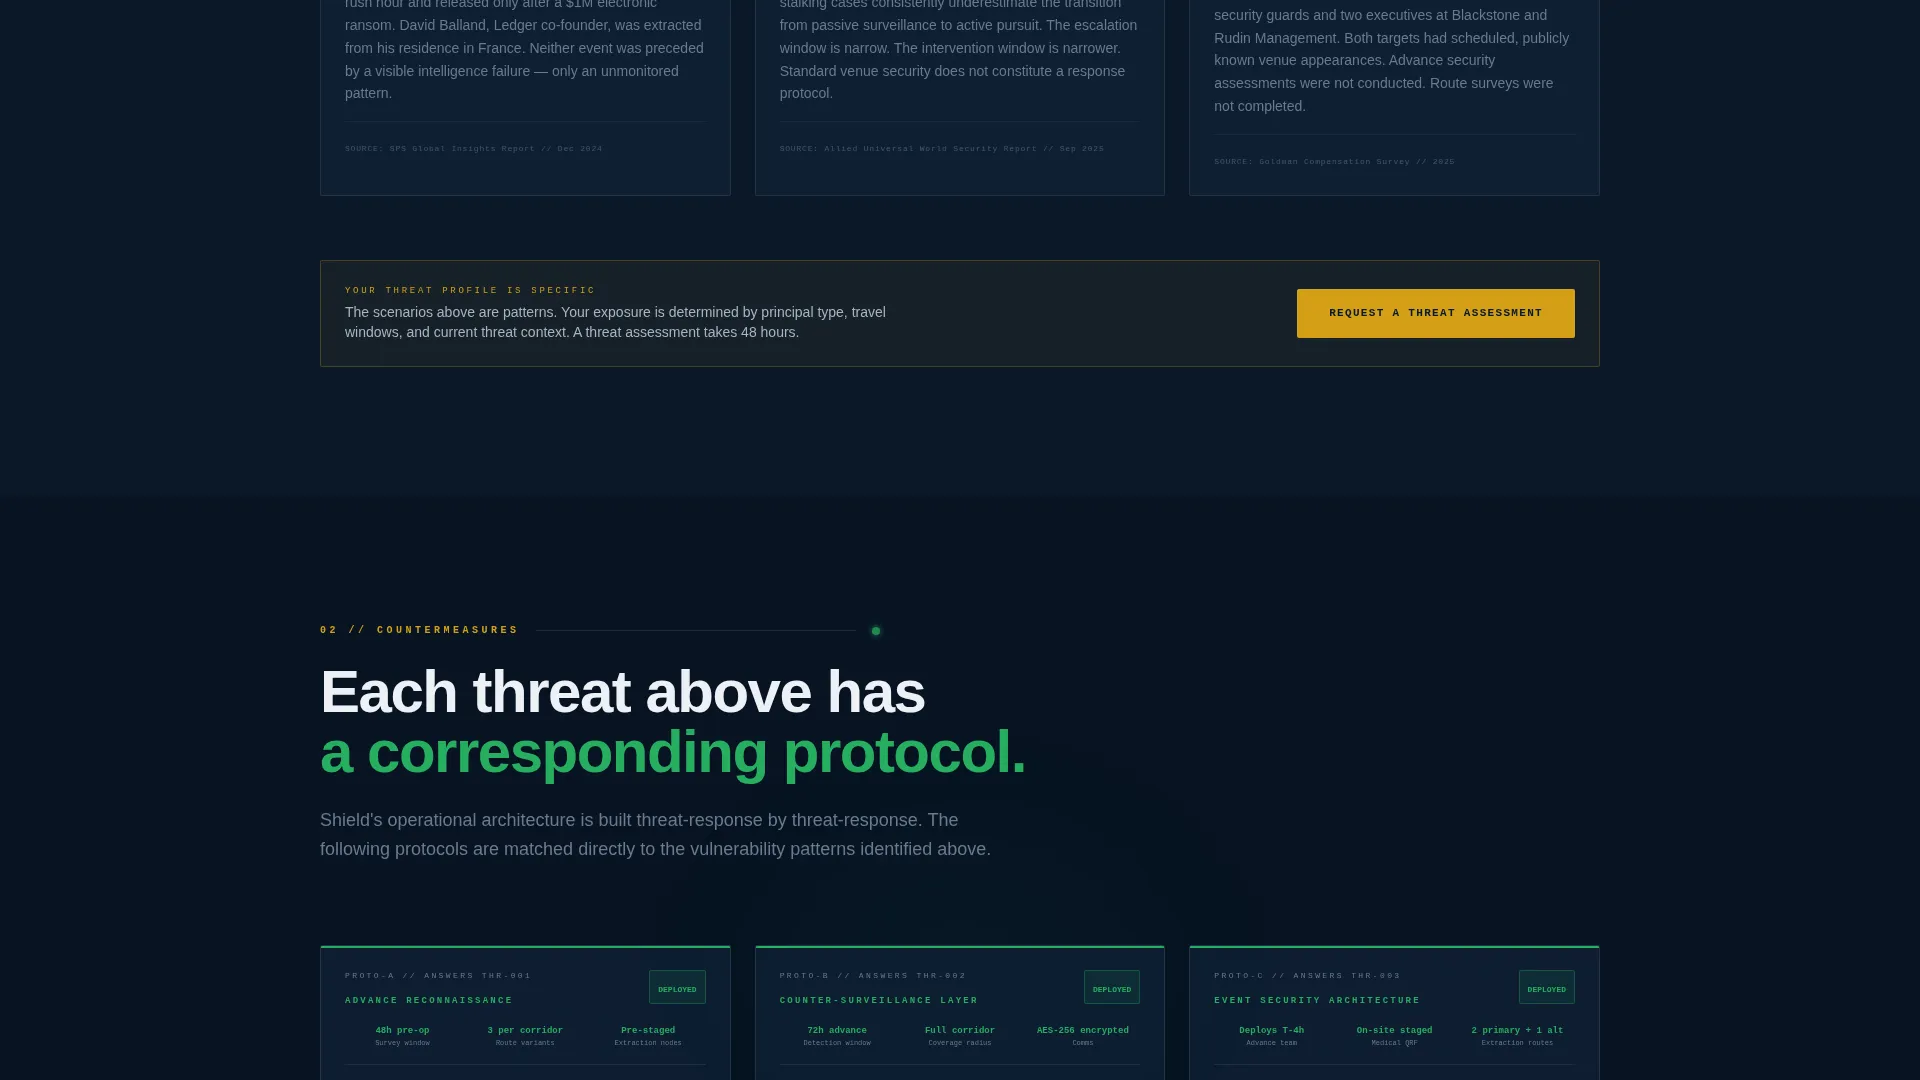Click the SPS Global Insights Report source line
This screenshot has width=1920, height=1080.
(x=474, y=148)
